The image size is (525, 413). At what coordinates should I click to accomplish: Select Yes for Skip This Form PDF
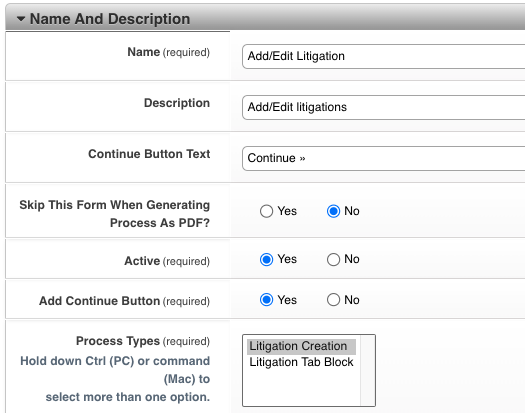pyautogui.click(x=267, y=211)
